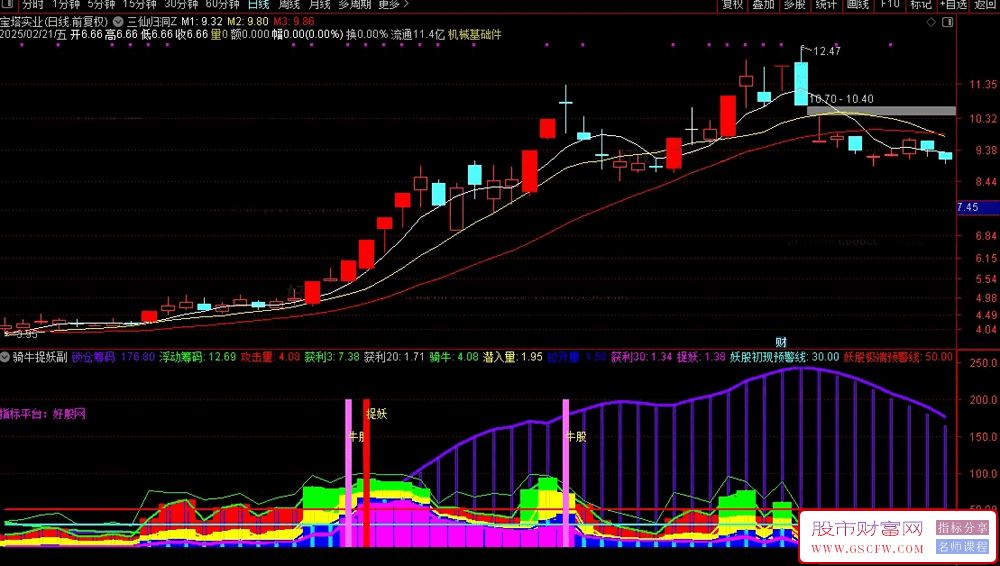
Task: Click the 叠加 overlay button
Action: click(763, 4)
